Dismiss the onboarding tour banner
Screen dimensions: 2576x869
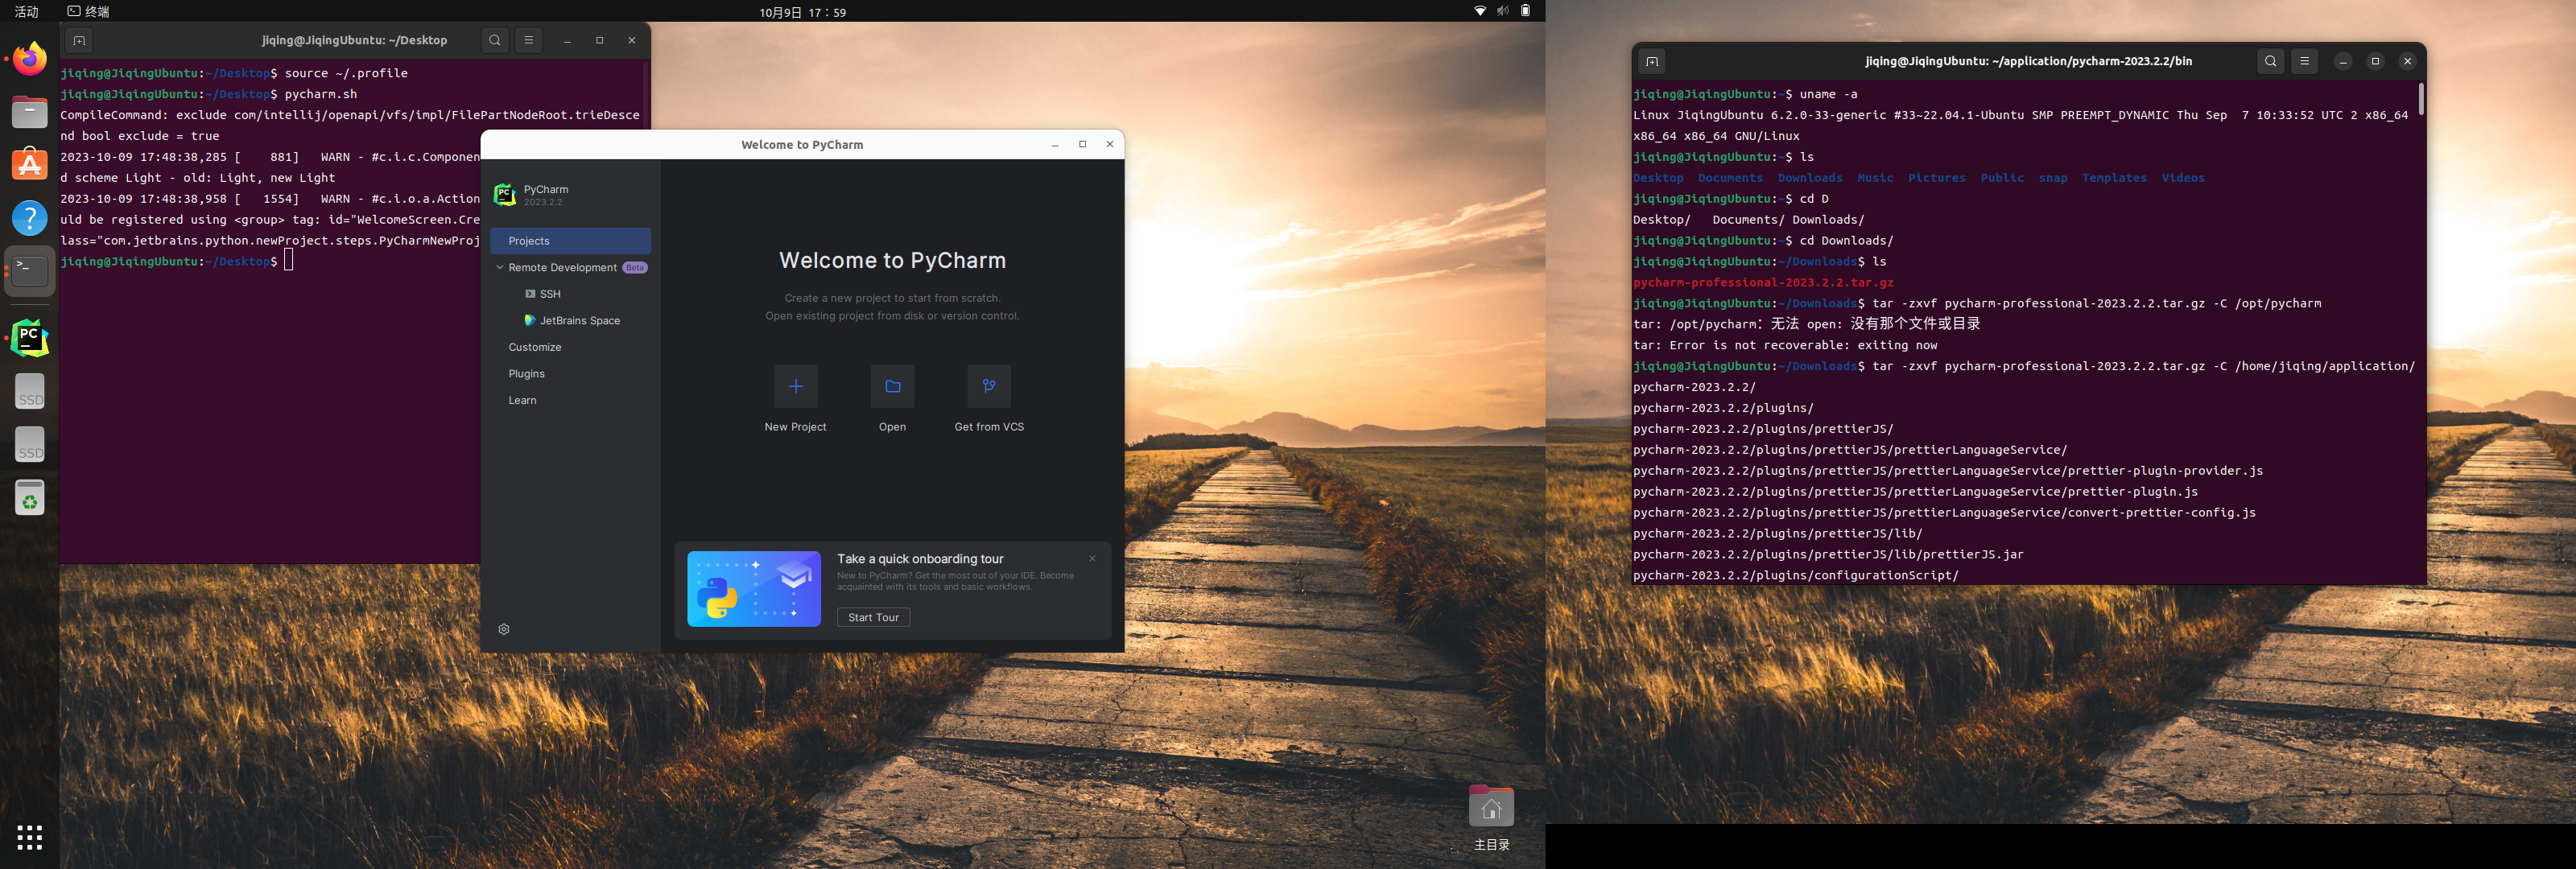(1092, 559)
